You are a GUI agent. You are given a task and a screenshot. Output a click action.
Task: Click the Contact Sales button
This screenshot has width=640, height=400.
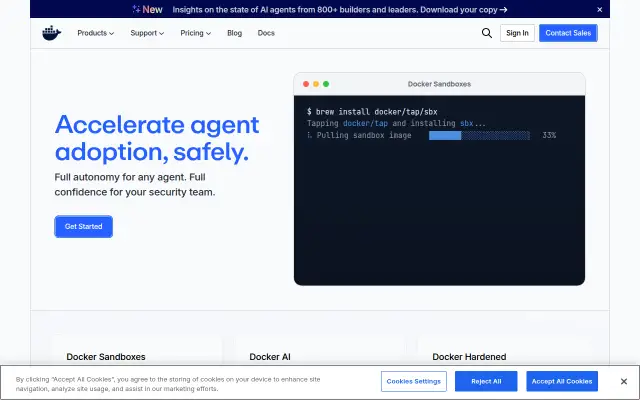click(568, 33)
